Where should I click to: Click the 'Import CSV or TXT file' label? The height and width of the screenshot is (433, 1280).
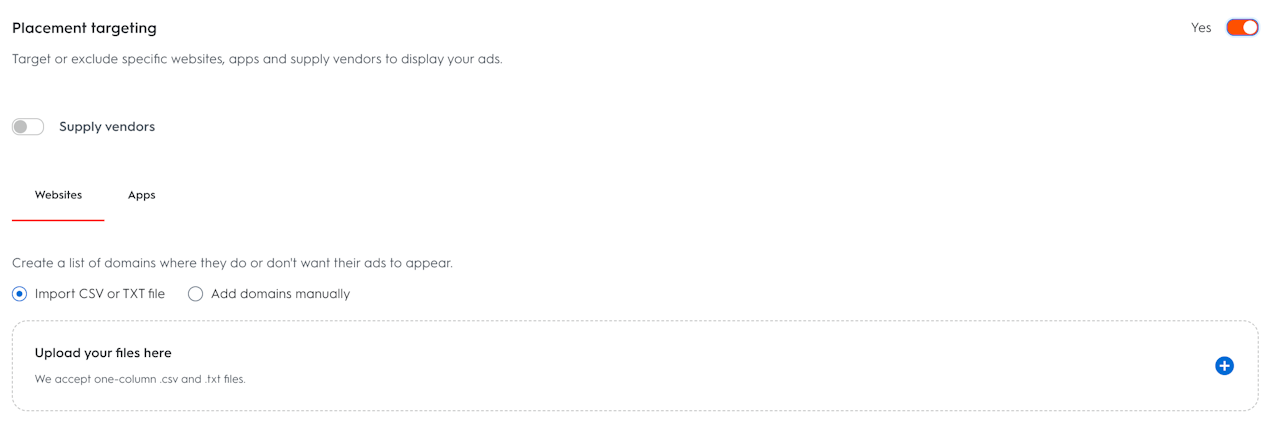99,294
